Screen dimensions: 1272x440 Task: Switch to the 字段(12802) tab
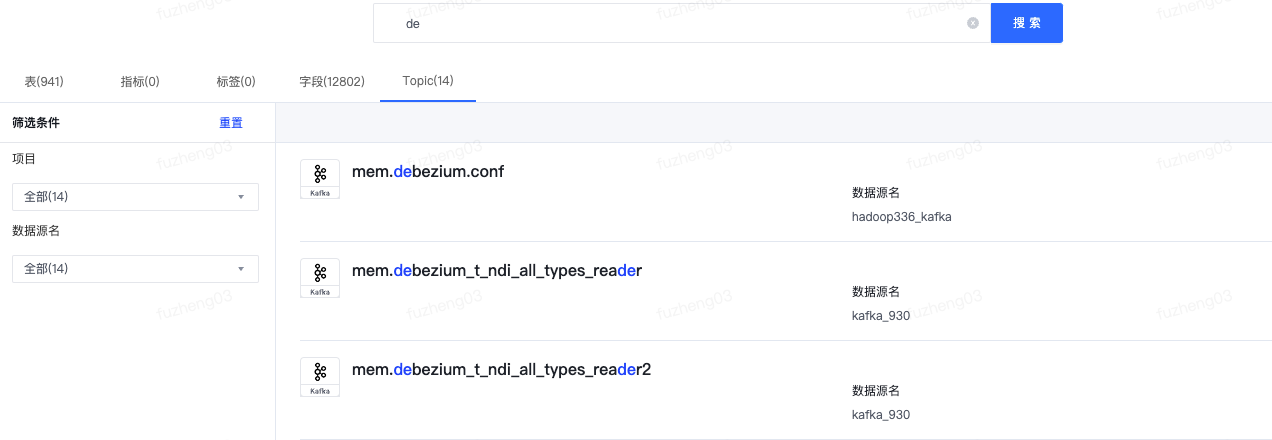[332, 81]
